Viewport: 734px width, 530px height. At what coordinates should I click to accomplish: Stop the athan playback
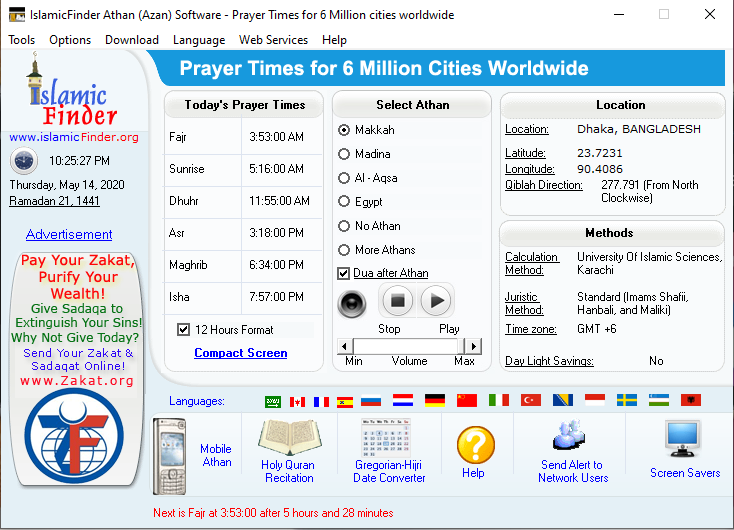(x=398, y=301)
